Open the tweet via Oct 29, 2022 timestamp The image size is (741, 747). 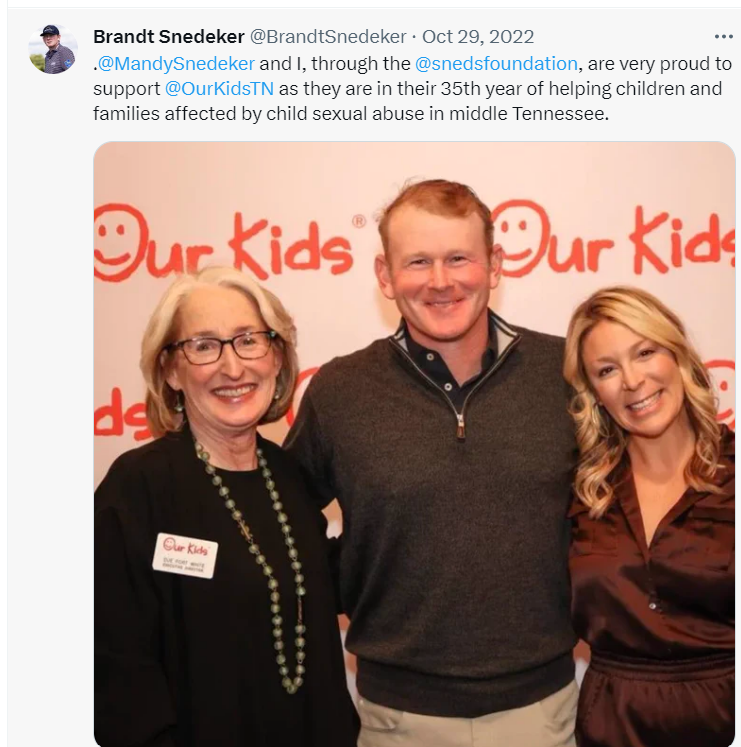click(x=478, y=37)
